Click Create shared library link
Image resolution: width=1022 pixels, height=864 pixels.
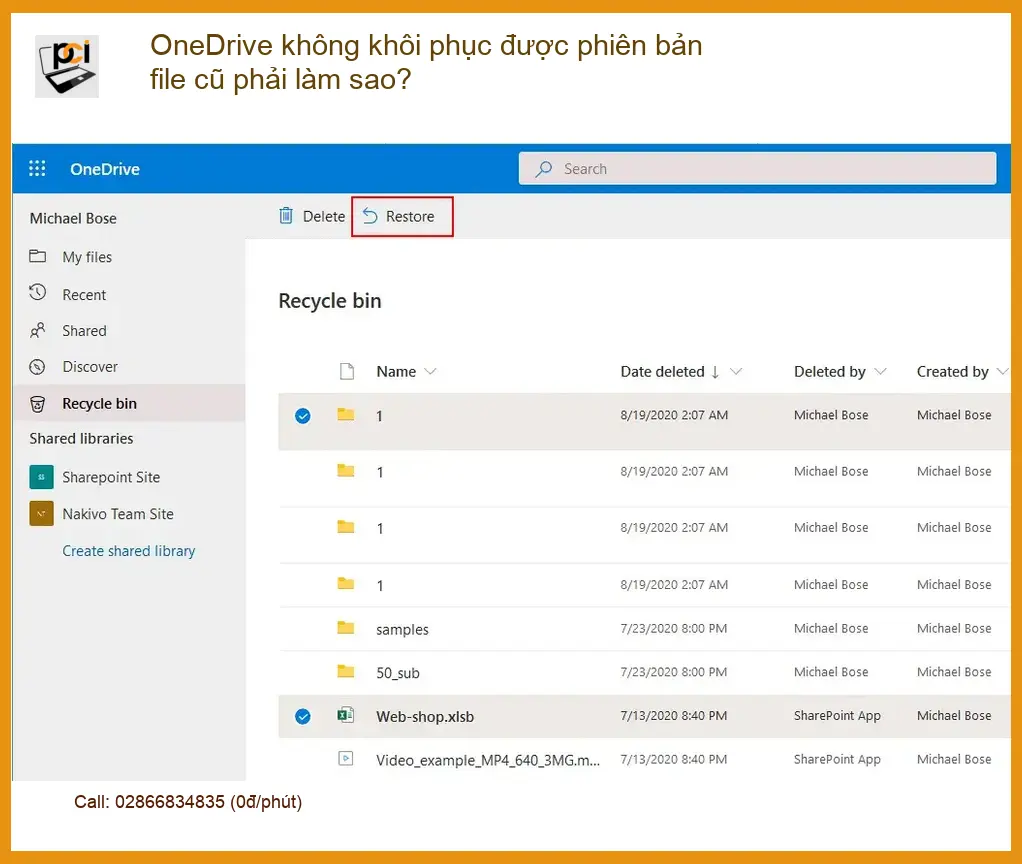click(128, 551)
